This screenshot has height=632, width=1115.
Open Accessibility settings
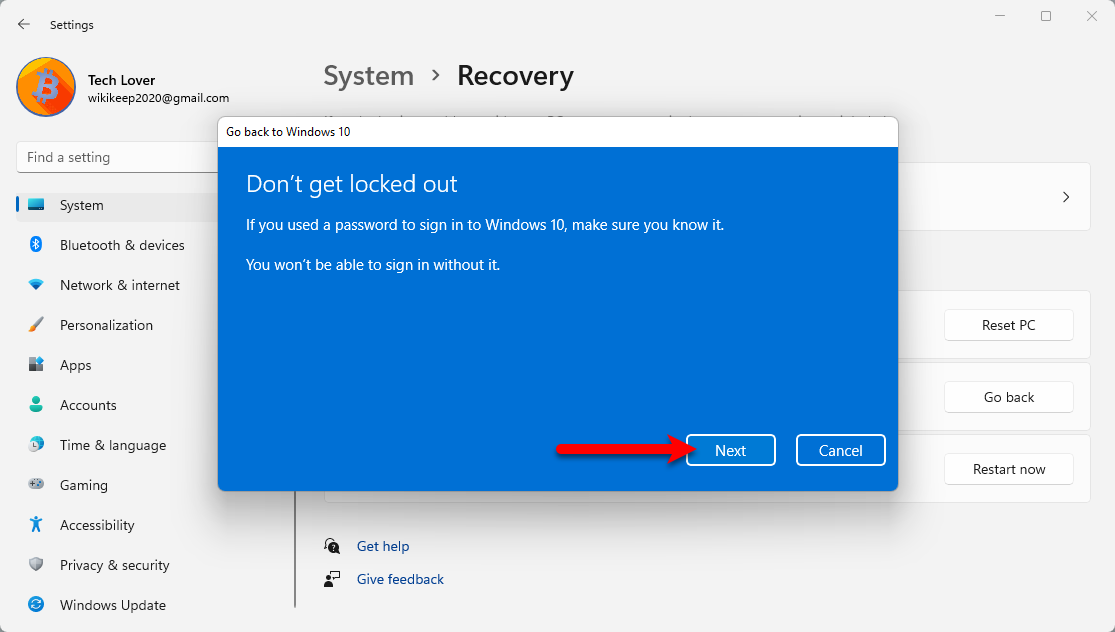97,525
